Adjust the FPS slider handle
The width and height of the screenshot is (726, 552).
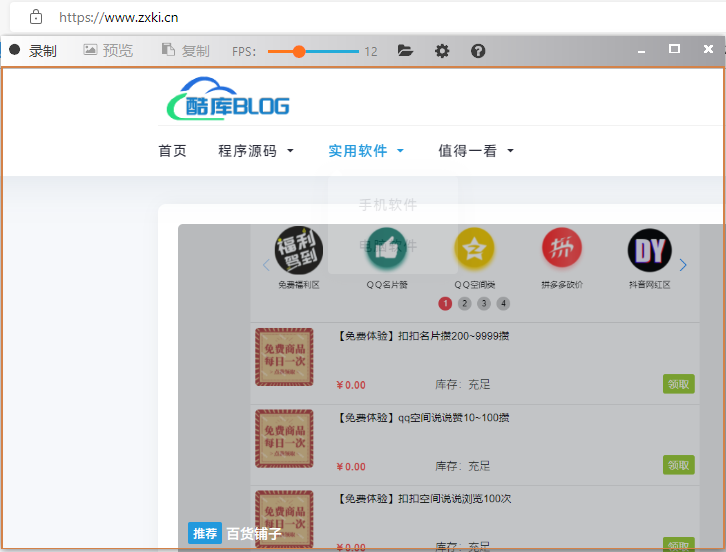299,51
